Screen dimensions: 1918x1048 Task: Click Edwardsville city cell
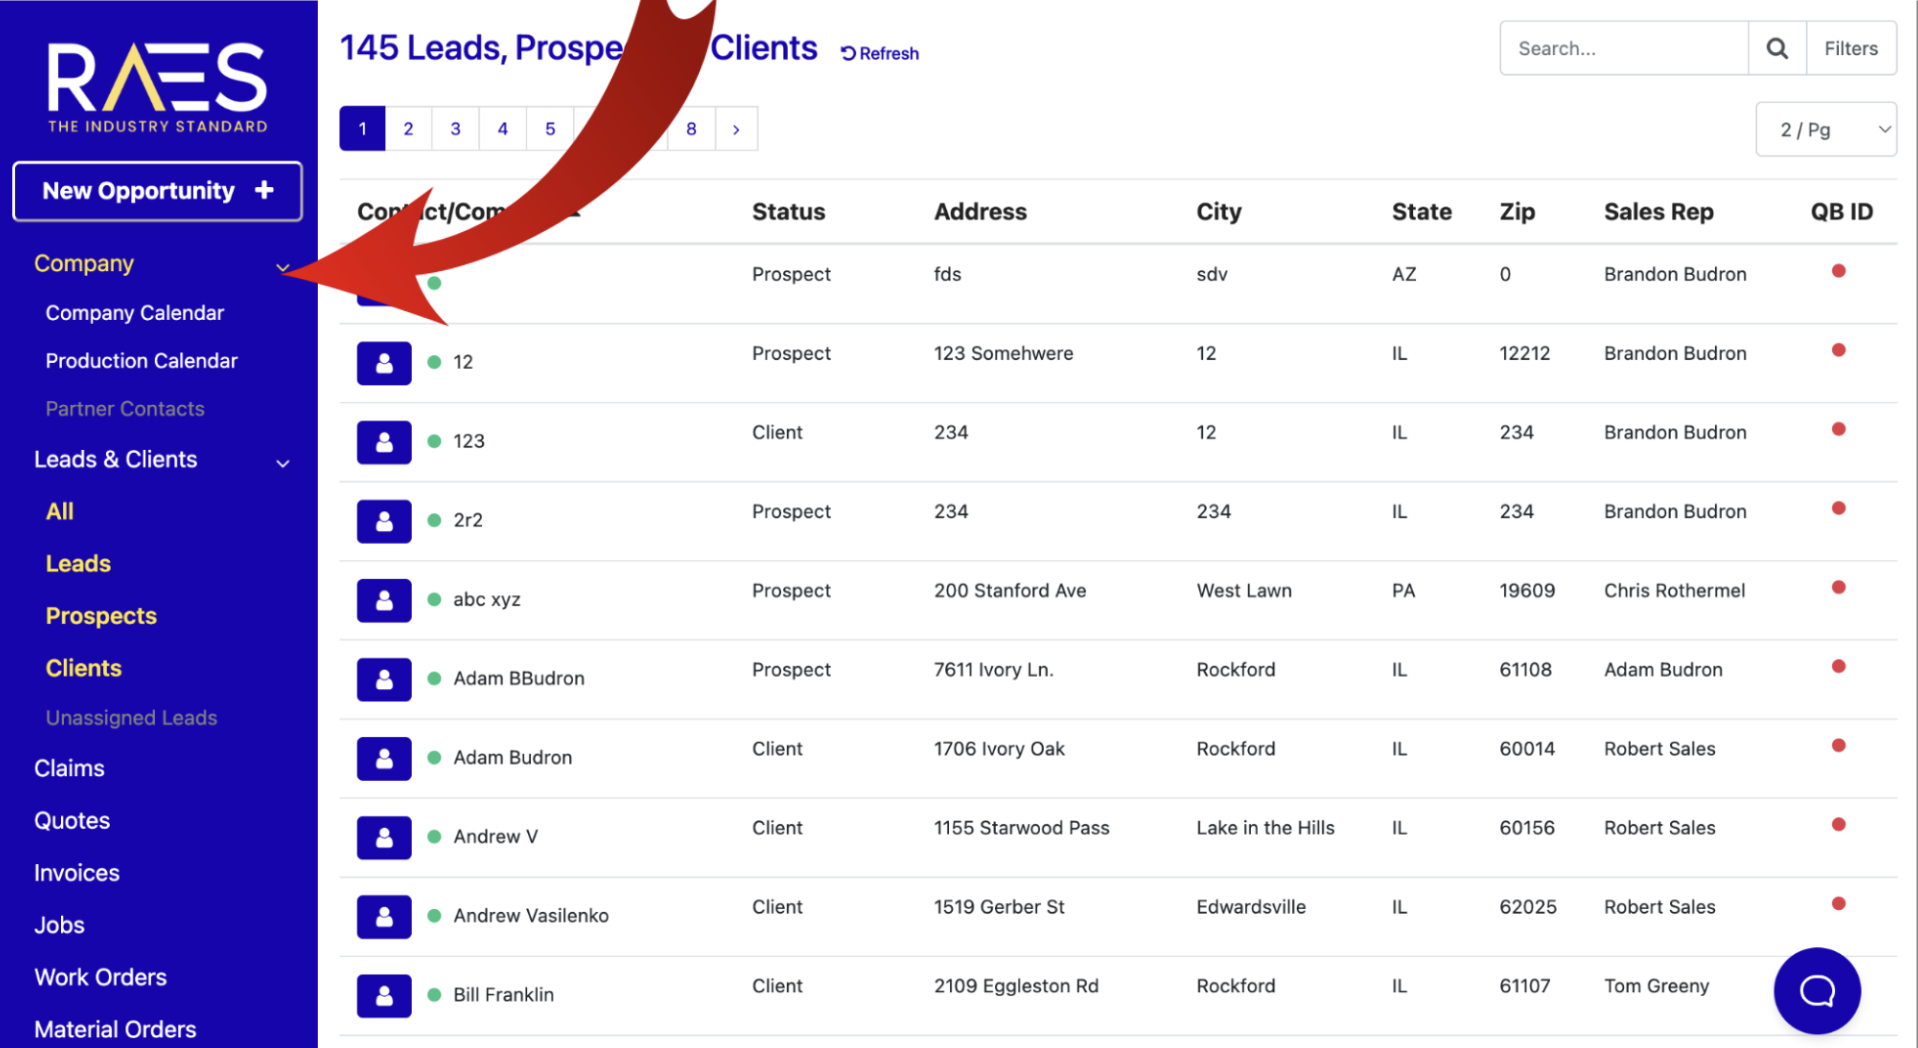[x=1251, y=907]
